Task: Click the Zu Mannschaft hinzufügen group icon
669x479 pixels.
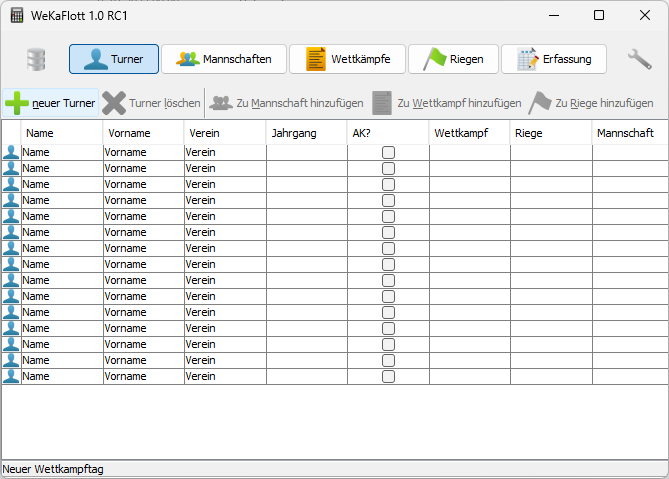Action: pos(220,103)
